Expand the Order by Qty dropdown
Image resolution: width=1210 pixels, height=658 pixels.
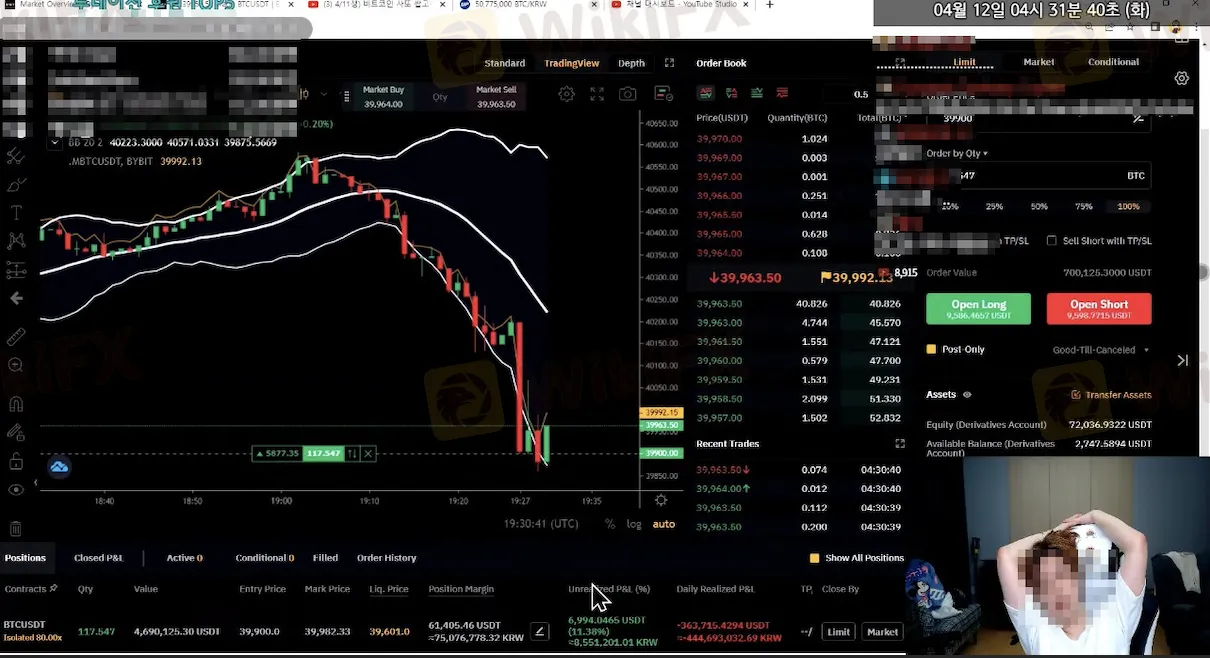pos(957,153)
